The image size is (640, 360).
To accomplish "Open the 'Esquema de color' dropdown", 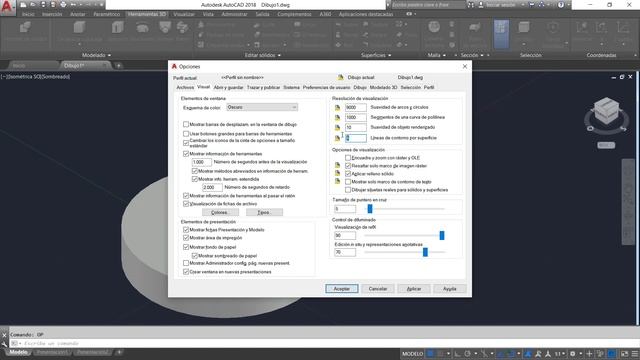I will tap(262, 107).
